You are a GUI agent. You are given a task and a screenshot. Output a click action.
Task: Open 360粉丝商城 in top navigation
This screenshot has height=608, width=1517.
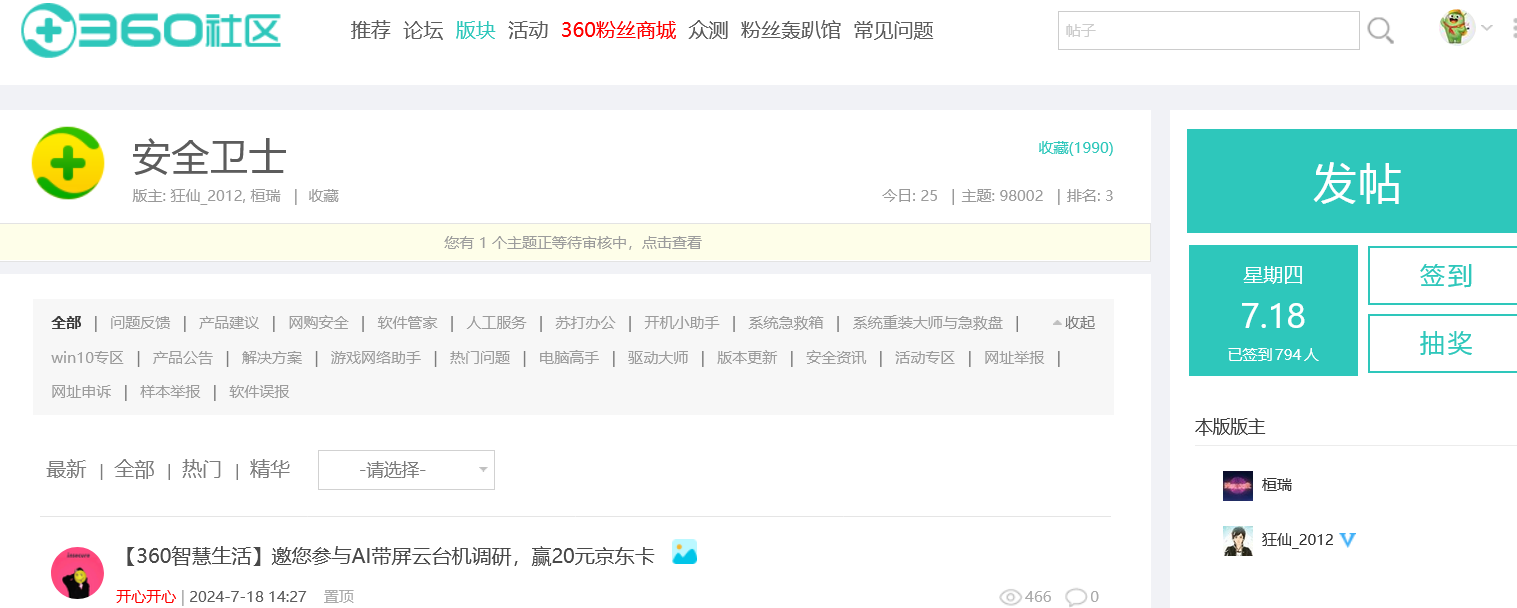point(619,31)
